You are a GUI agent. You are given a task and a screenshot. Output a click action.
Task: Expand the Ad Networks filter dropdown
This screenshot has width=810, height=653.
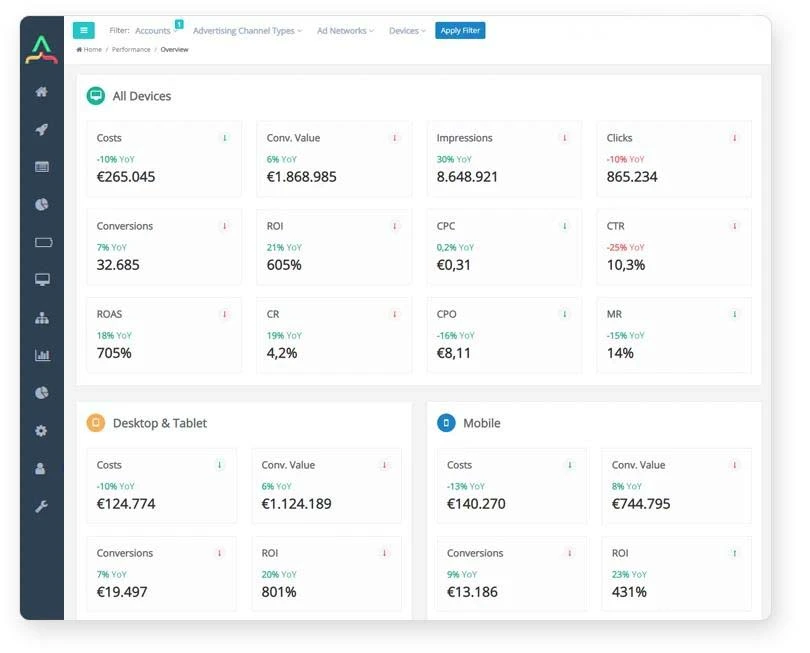coord(345,31)
